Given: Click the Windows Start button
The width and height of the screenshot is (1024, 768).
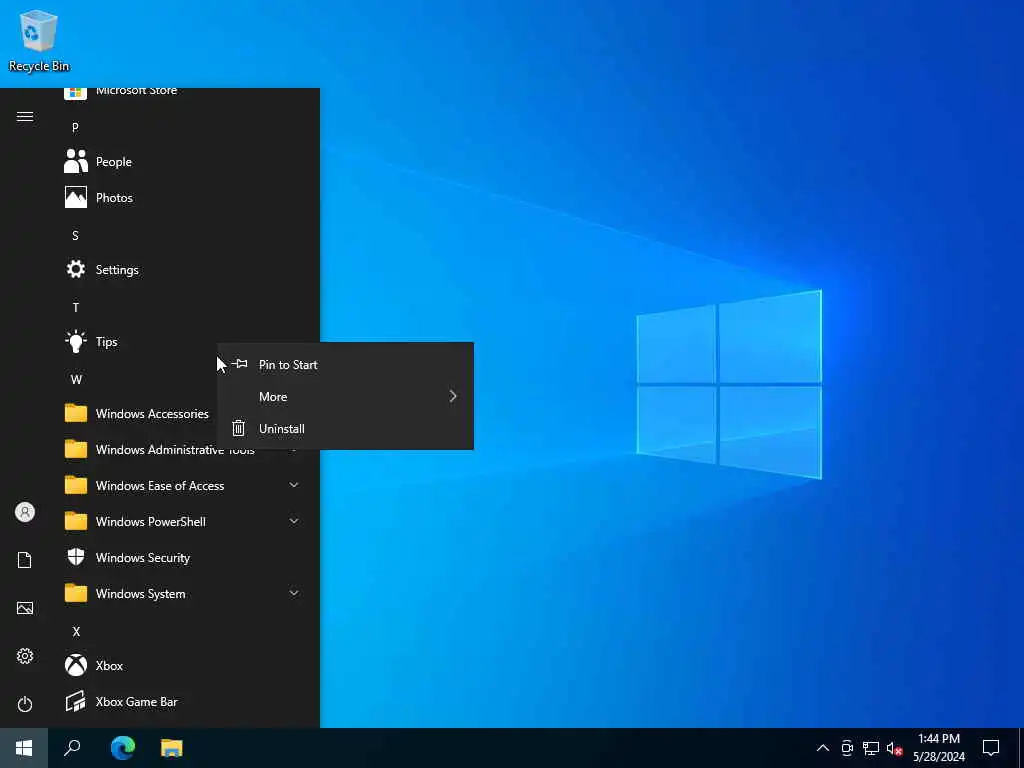Looking at the screenshot, I should pyautogui.click(x=24, y=748).
